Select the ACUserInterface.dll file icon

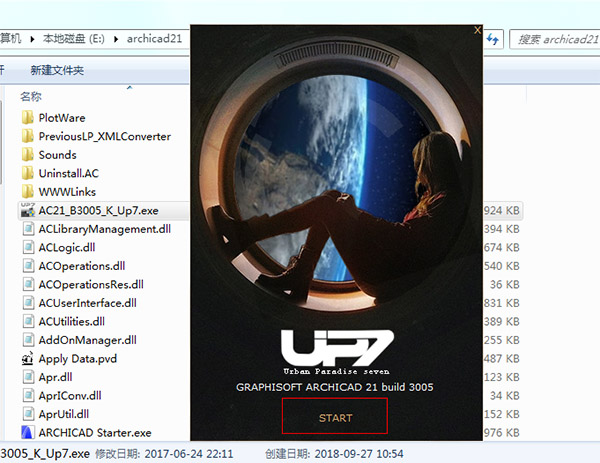[28, 303]
